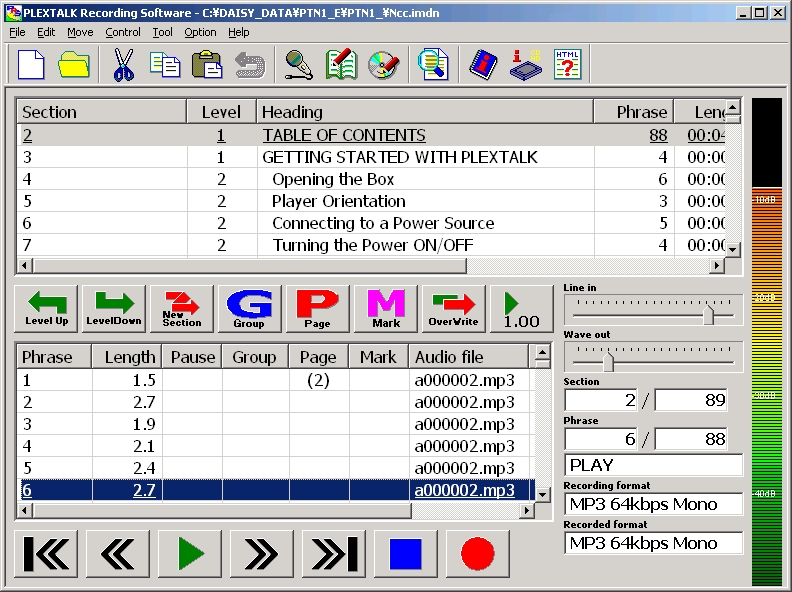Image resolution: width=792 pixels, height=592 pixels.
Task: Click the PLAY status field
Action: pyautogui.click(x=653, y=465)
